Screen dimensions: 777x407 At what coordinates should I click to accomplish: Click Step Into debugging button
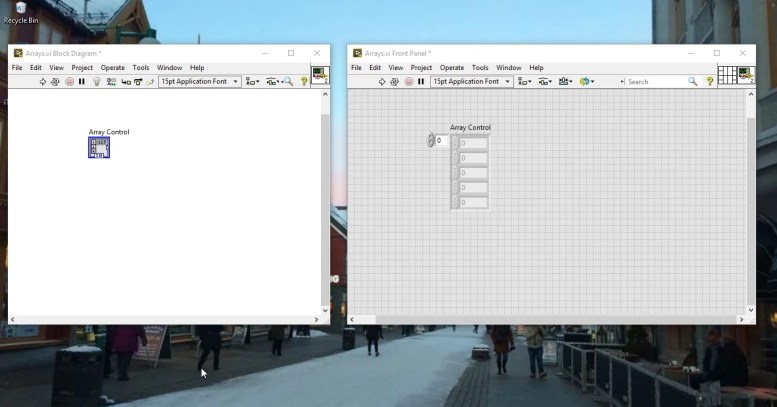pos(126,82)
